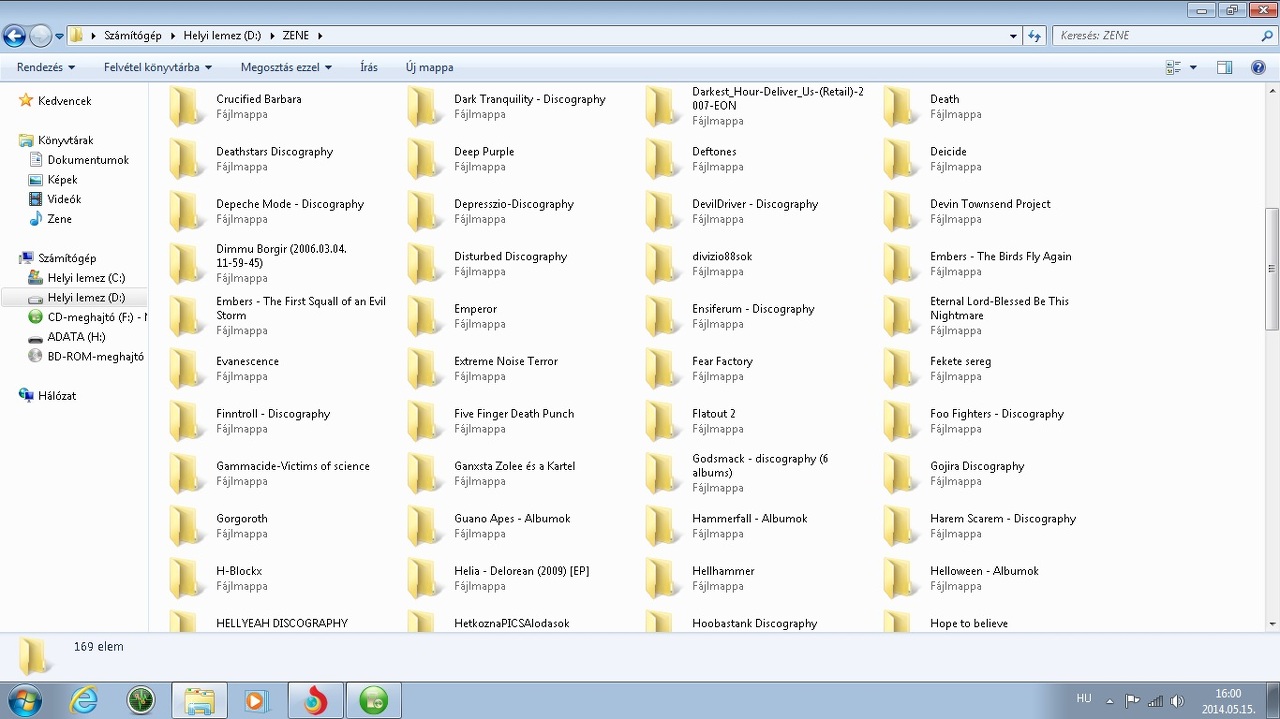This screenshot has height=719, width=1280.
Task: Click the Windows Start button
Action: pos(23,700)
